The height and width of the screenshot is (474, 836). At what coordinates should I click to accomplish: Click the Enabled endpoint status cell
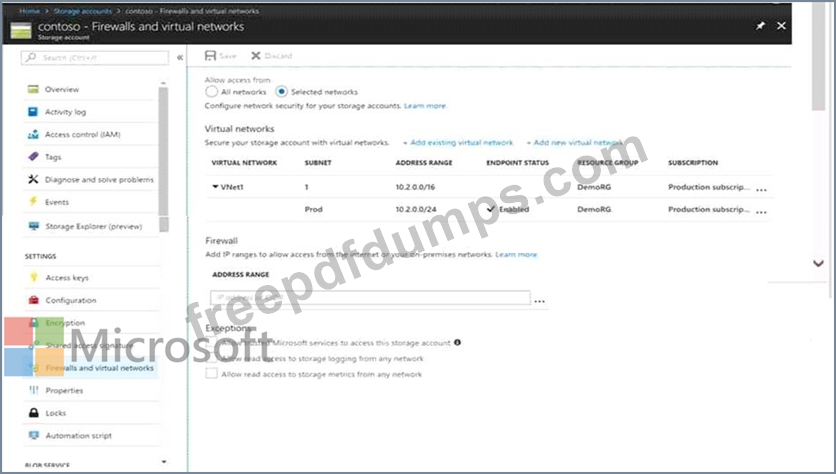(x=508, y=209)
